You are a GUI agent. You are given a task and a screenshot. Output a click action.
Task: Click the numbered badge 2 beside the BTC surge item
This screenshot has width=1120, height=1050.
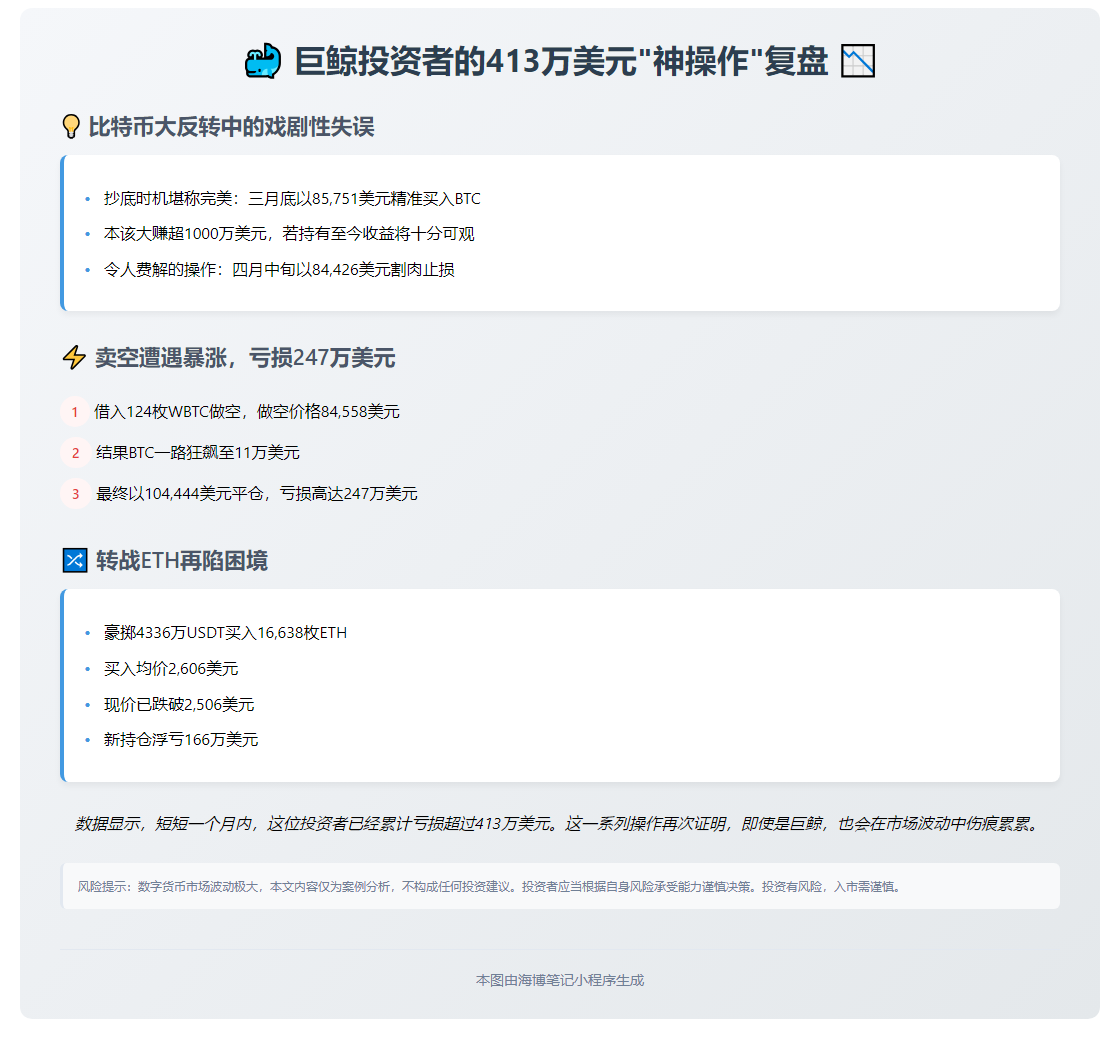75,452
